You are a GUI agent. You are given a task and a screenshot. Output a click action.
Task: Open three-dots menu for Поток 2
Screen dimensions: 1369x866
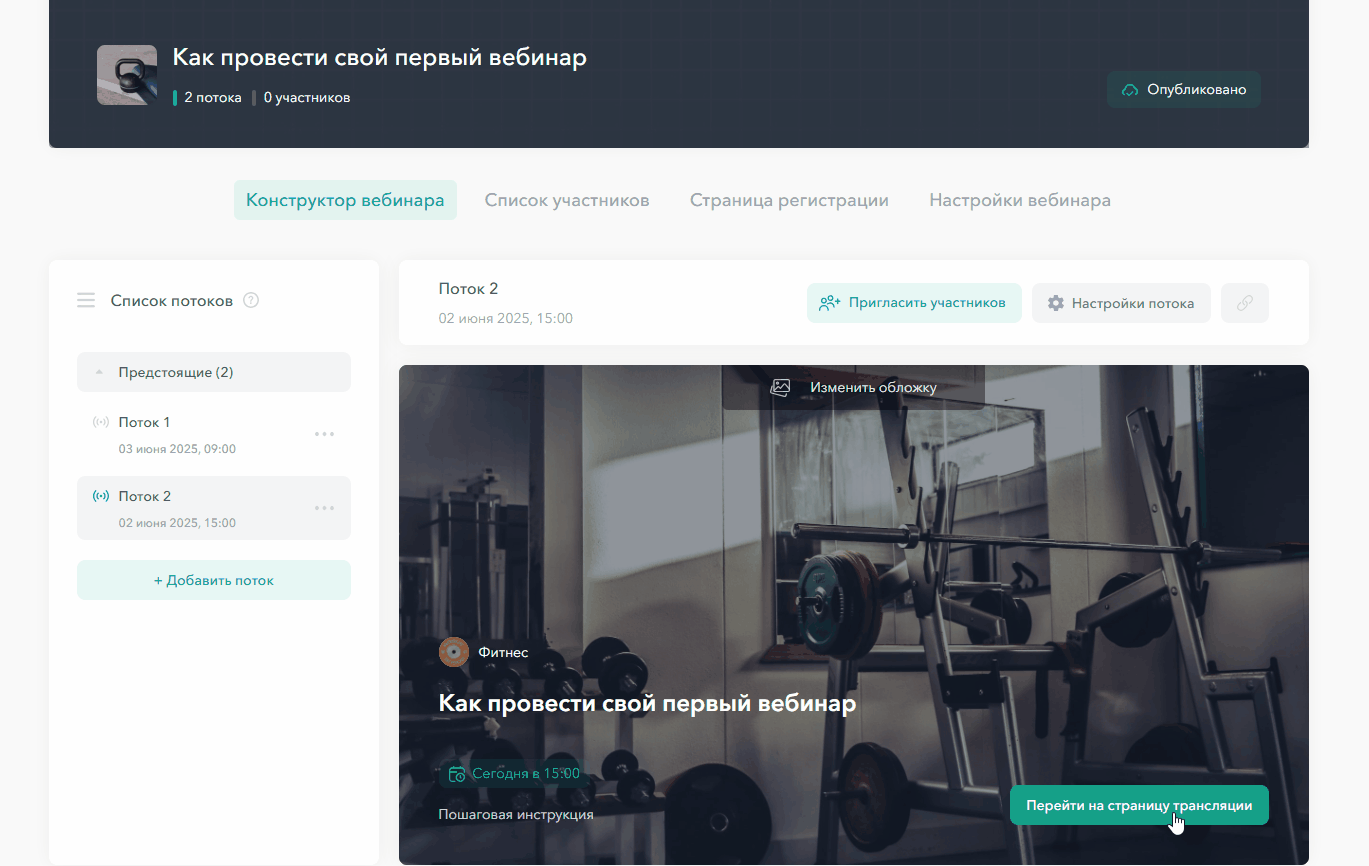(x=324, y=508)
